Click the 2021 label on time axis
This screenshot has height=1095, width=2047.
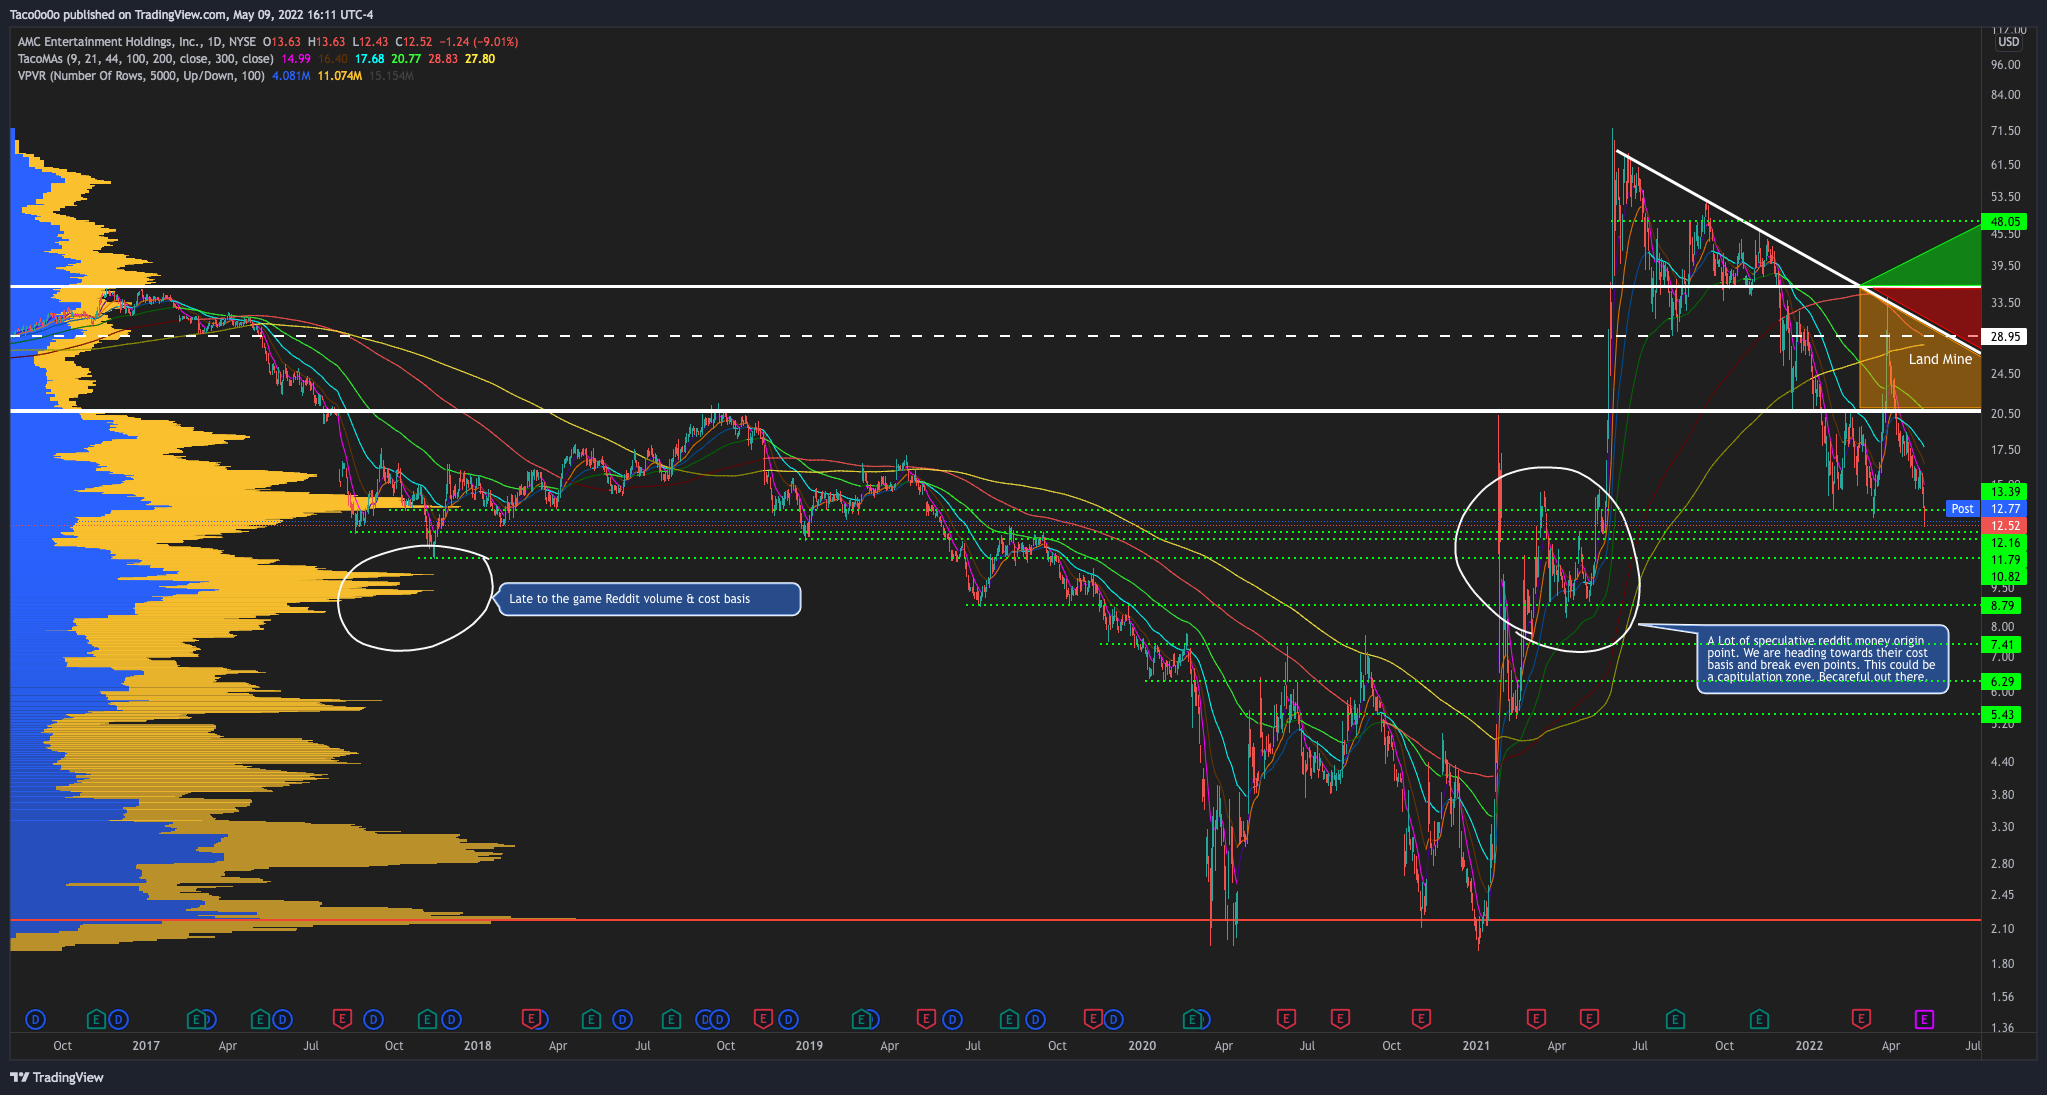coord(1475,1046)
